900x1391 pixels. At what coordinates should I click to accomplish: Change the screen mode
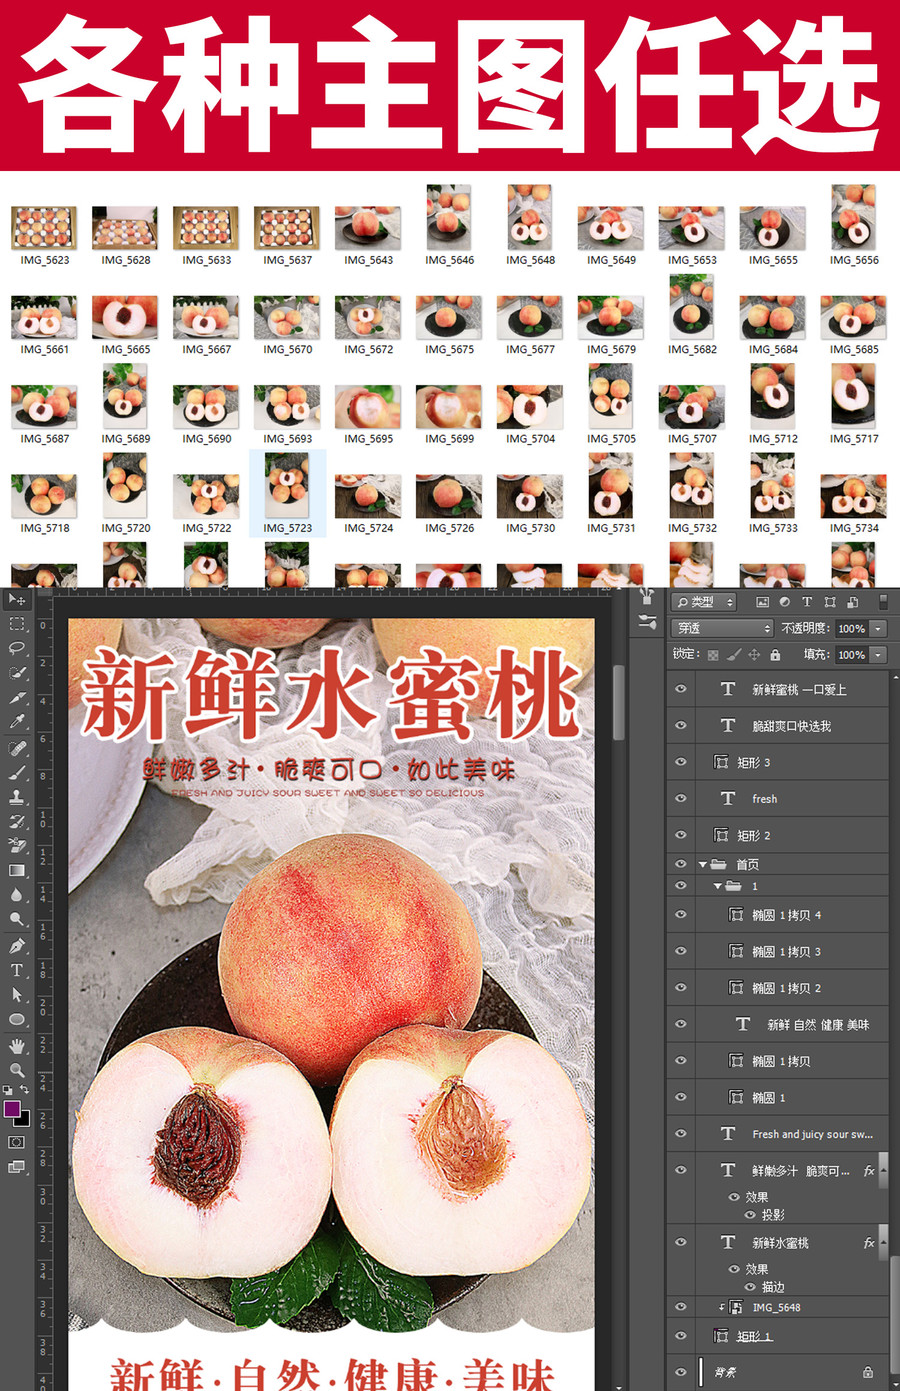click(17, 1167)
